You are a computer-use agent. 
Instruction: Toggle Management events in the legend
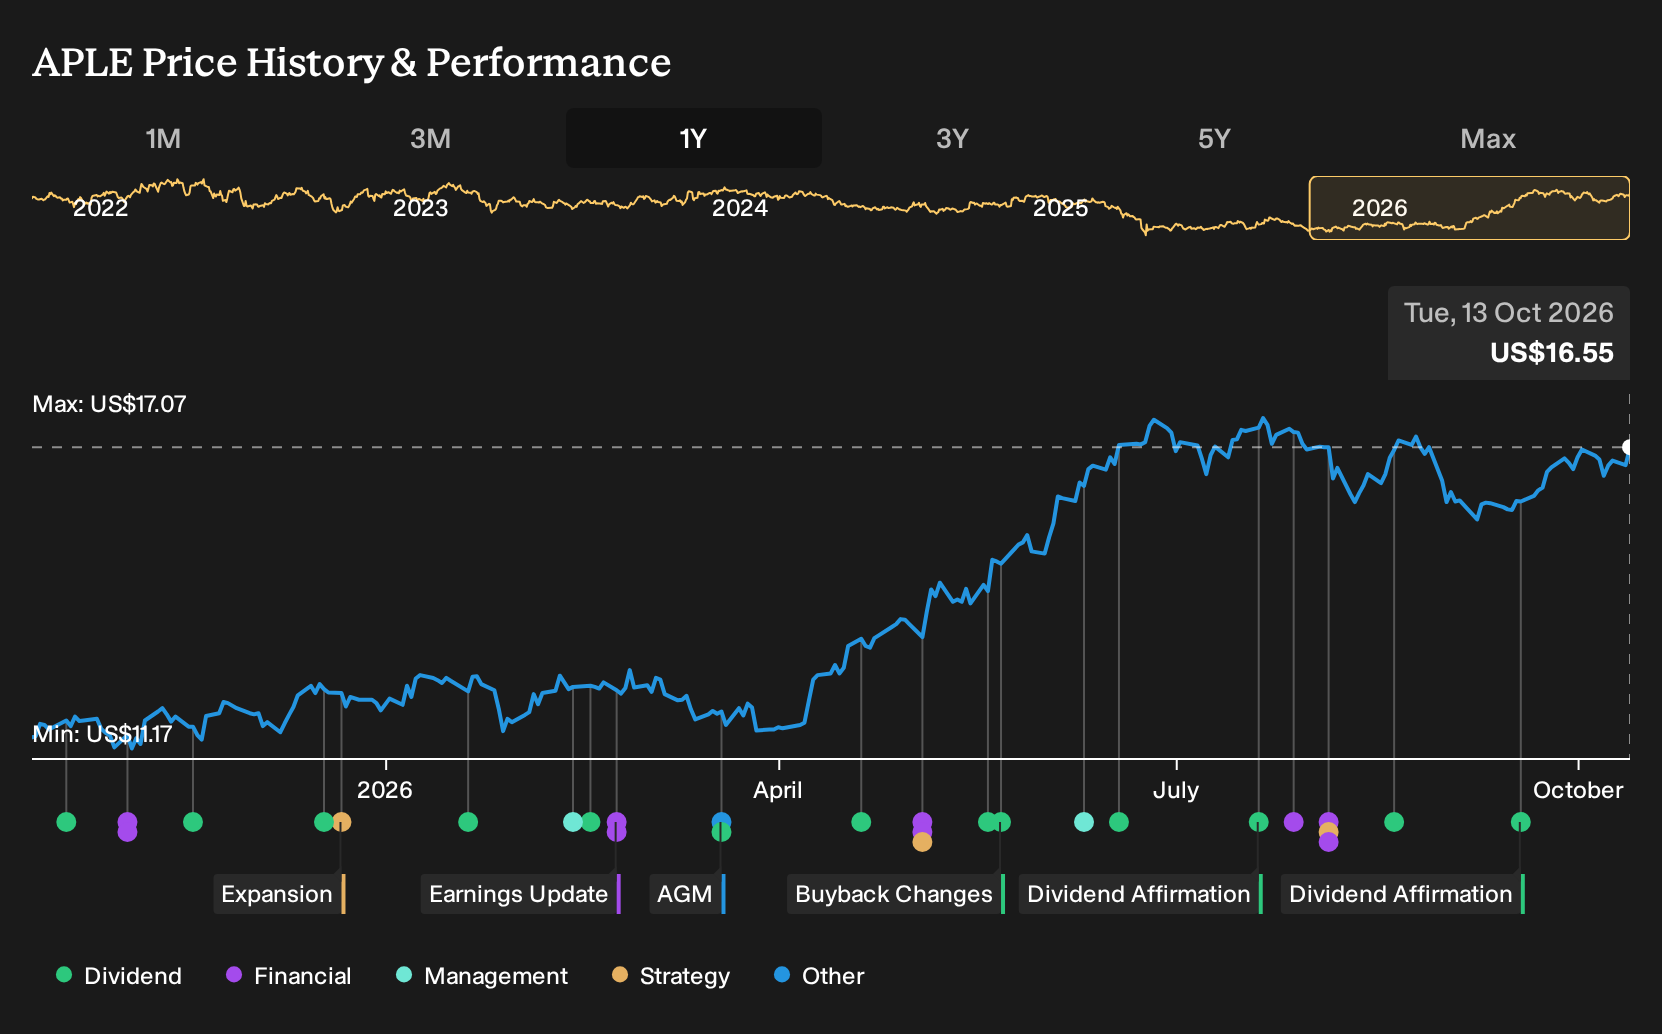tap(482, 976)
